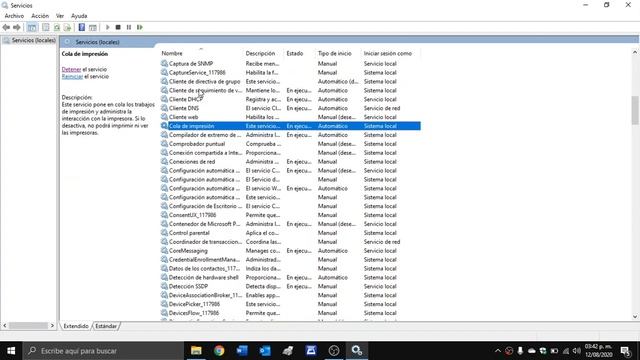
Task: Select CredentialEnrollmentMana... service
Action: pos(204,260)
